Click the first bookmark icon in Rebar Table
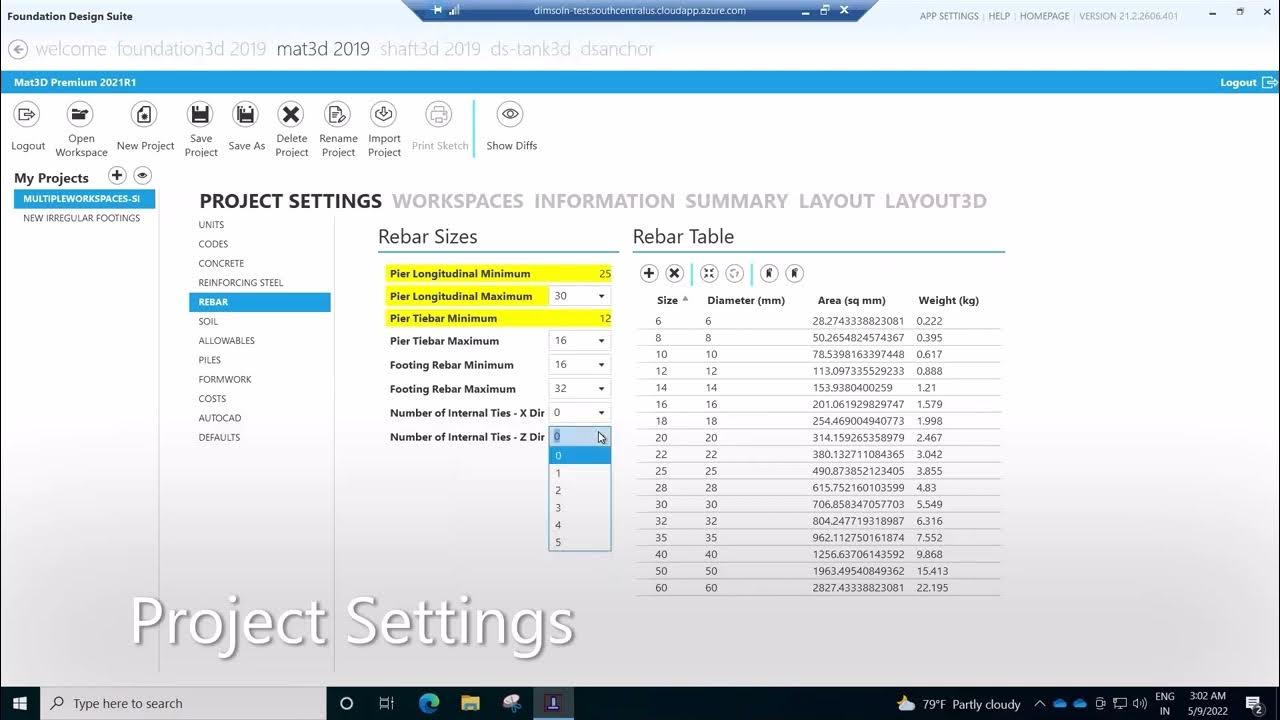1280x720 pixels. pos(769,273)
